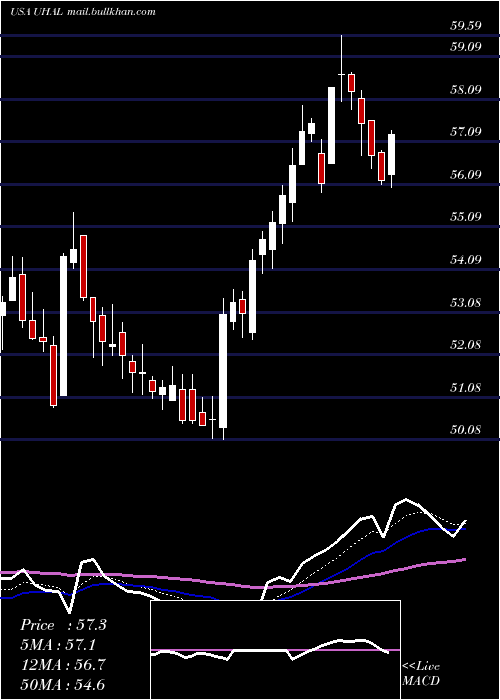Click the 59.09 price axis label
500x700 pixels.
(466, 46)
